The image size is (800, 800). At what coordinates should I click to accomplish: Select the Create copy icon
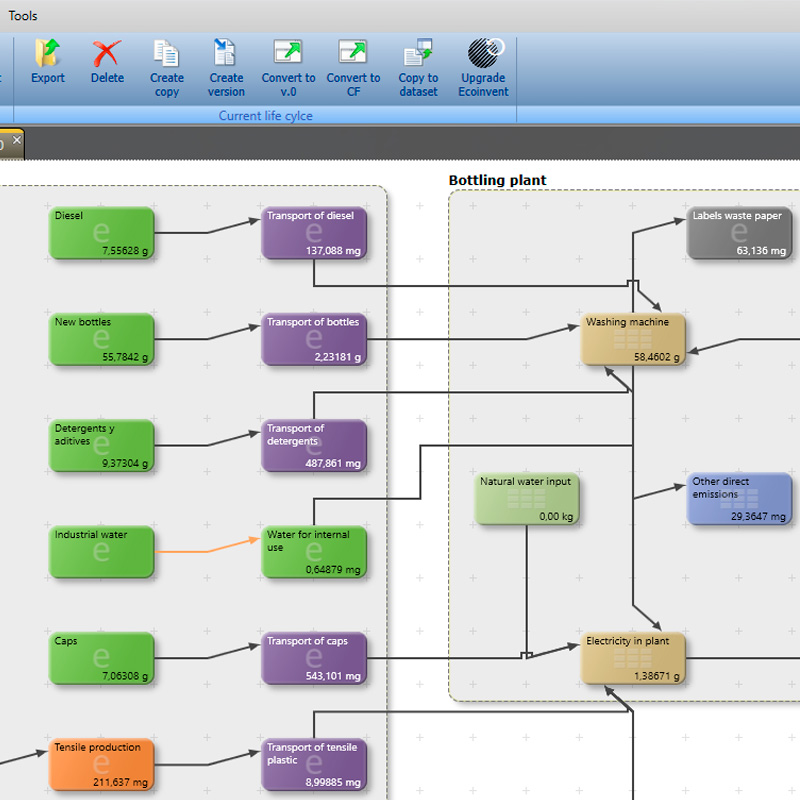pos(167,55)
